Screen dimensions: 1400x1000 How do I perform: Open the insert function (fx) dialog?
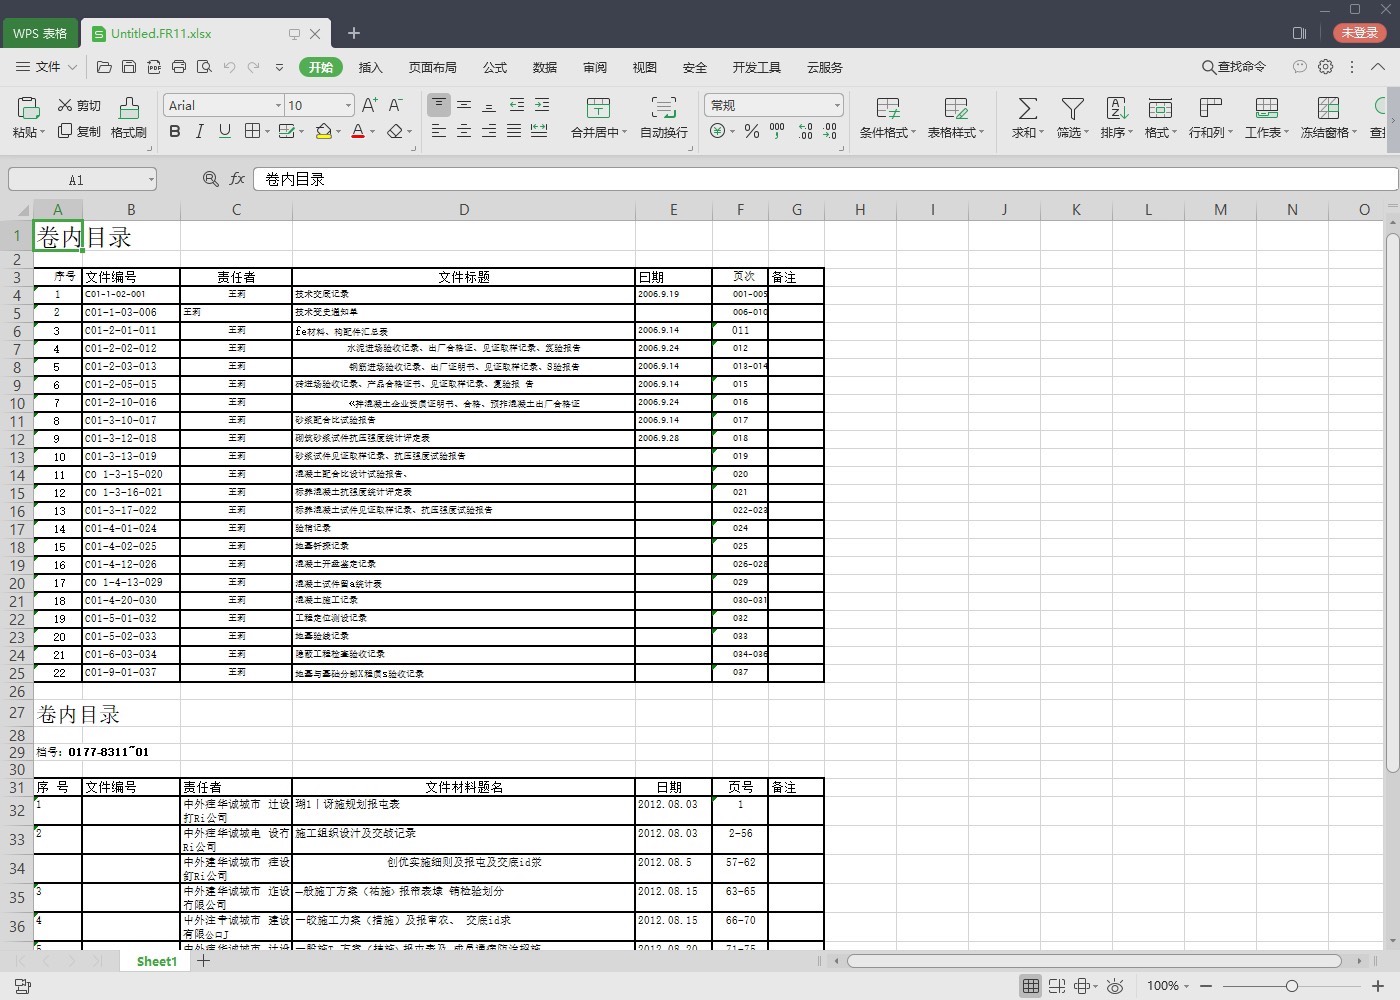click(x=237, y=179)
